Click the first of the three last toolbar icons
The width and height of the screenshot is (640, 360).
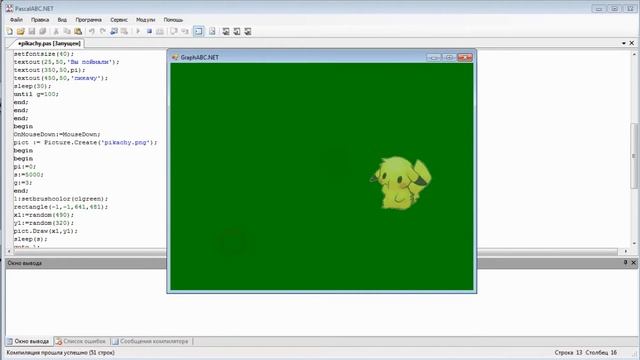[x=226, y=31]
